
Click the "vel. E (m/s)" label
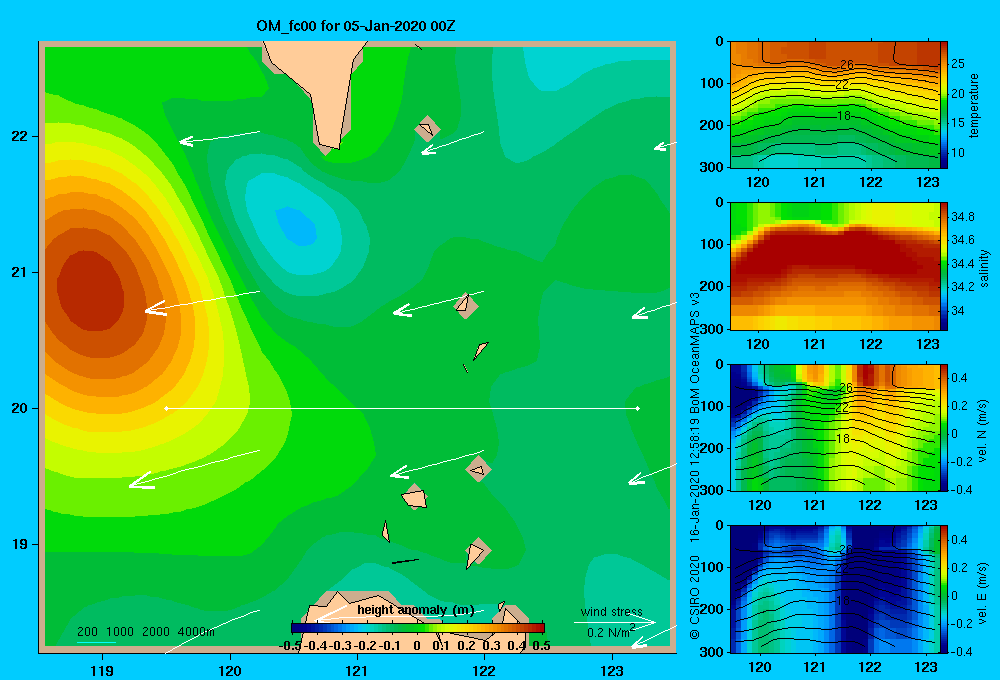(x=983, y=592)
